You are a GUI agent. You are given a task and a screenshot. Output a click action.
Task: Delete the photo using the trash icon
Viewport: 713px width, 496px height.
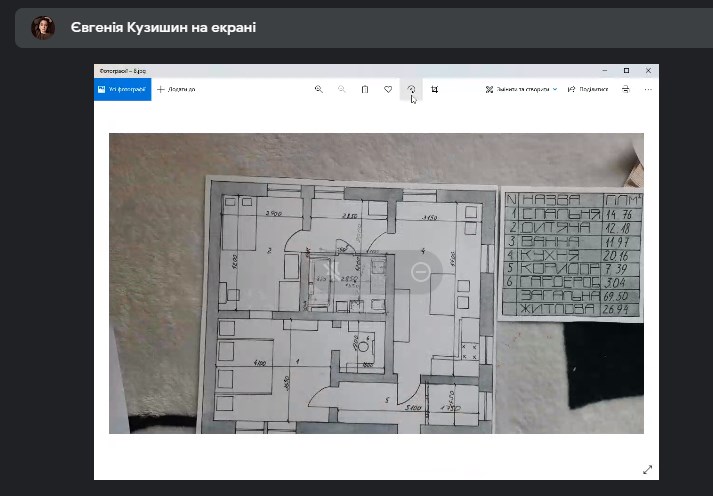365,90
